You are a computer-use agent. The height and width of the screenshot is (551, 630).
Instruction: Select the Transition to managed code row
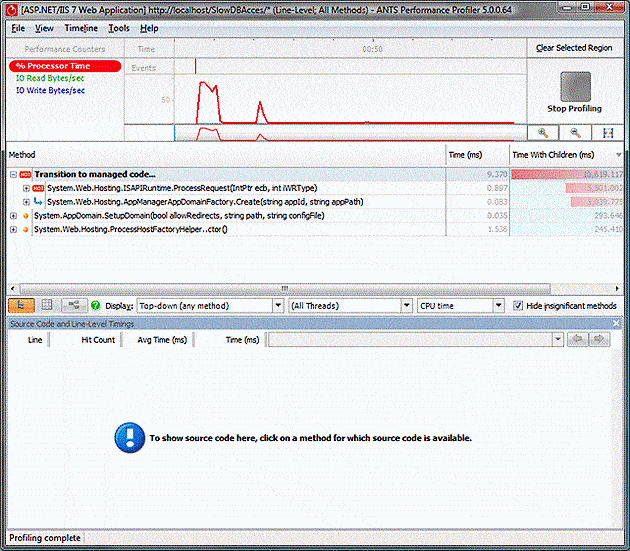point(315,174)
